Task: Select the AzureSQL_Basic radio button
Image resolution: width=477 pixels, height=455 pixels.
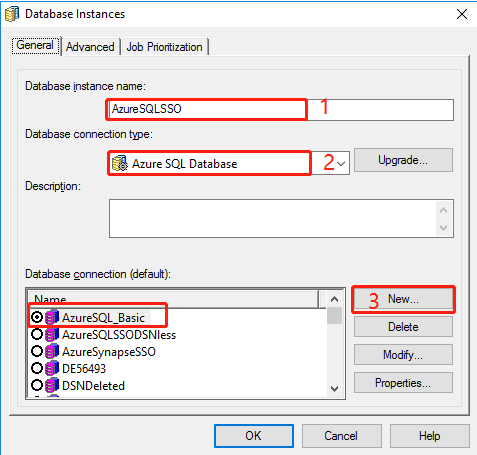Action: pos(37,317)
